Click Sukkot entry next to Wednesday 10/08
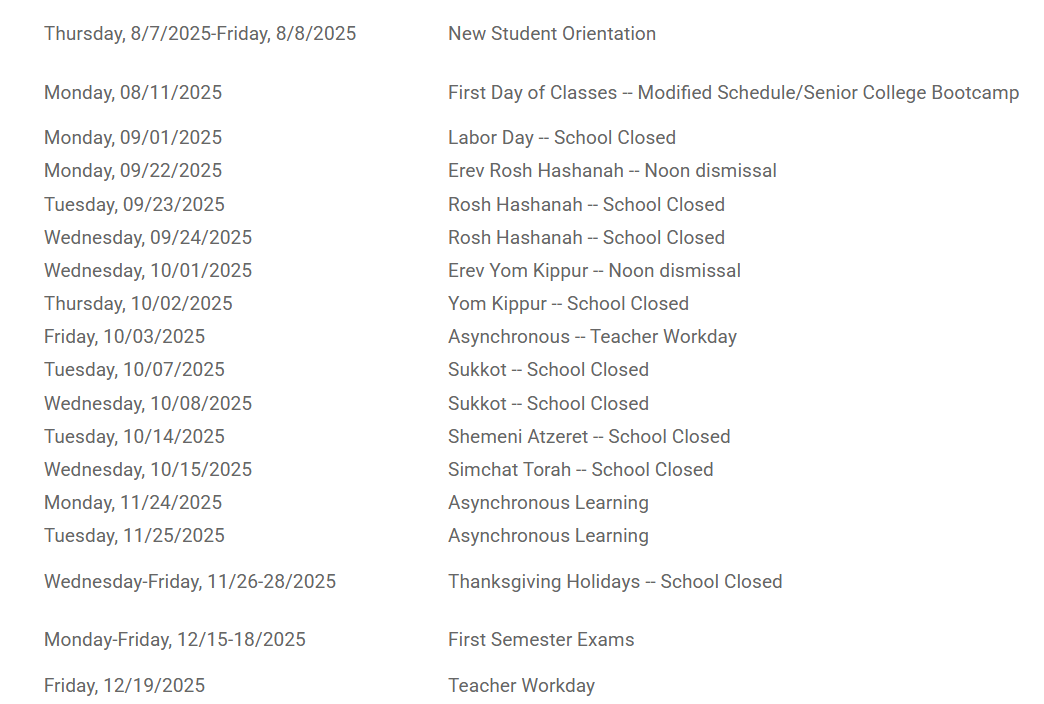The image size is (1044, 704). (x=548, y=404)
